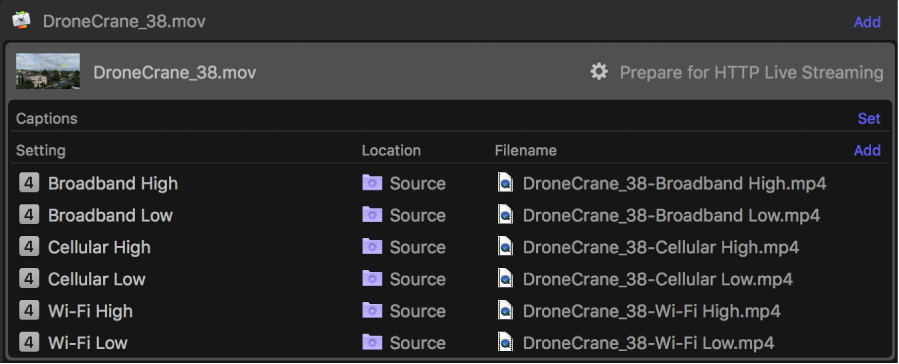Click the MPEG-4 badge icon for Wi-Fi Low

[x=29, y=343]
